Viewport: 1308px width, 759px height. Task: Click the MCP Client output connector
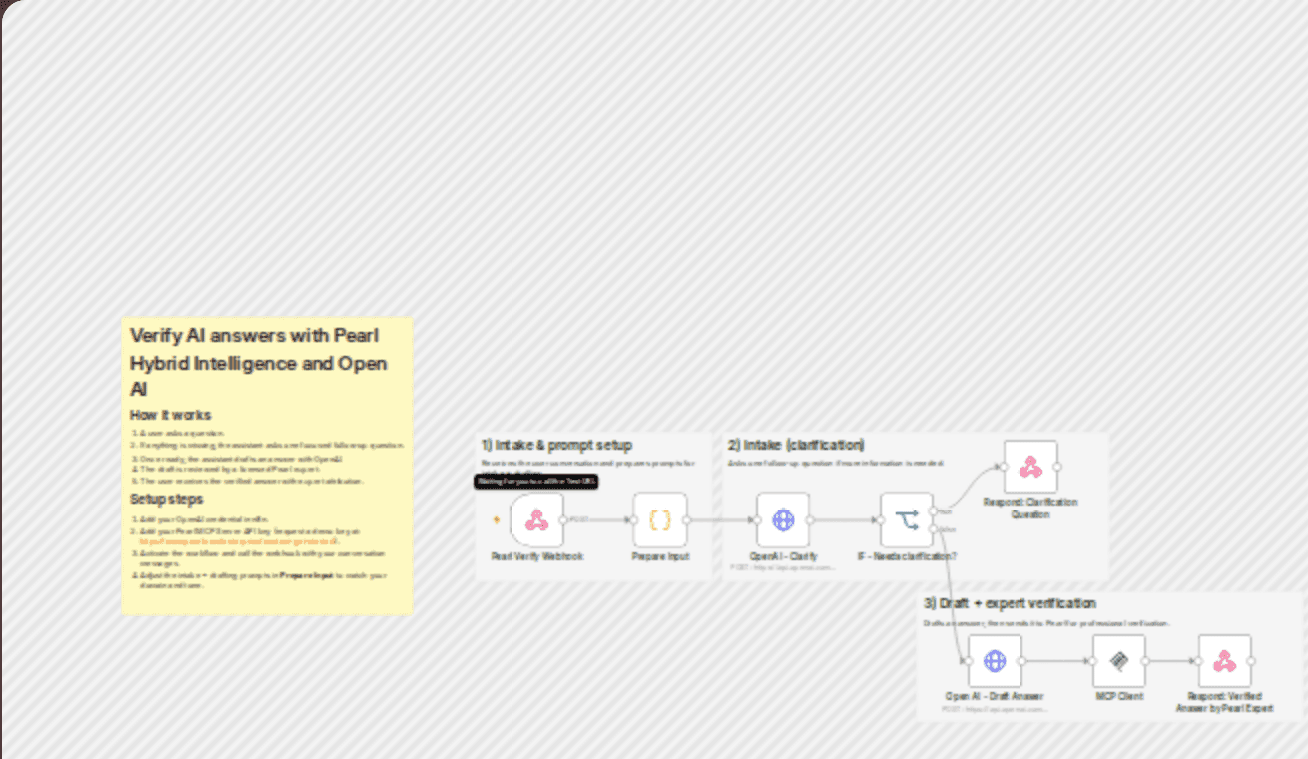1146,661
